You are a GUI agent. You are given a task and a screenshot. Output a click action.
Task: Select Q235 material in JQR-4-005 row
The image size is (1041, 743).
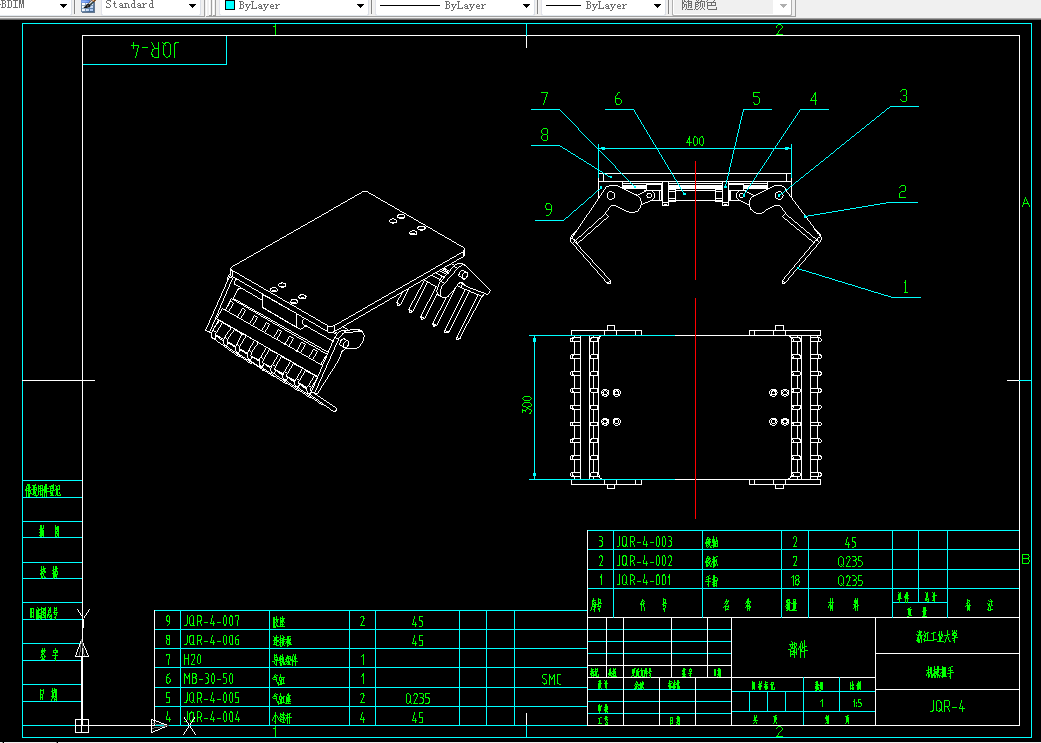418,699
